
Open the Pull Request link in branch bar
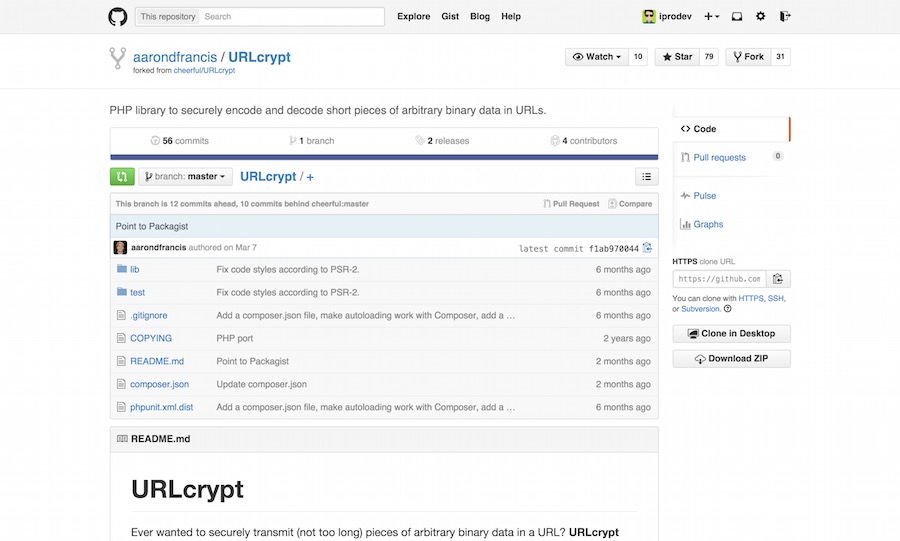coord(571,204)
